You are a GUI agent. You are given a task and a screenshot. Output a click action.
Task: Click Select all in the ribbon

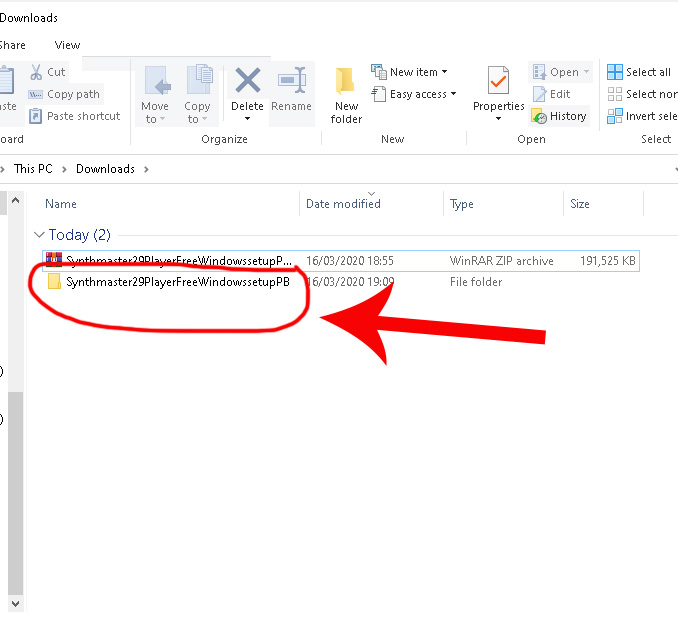[639, 72]
